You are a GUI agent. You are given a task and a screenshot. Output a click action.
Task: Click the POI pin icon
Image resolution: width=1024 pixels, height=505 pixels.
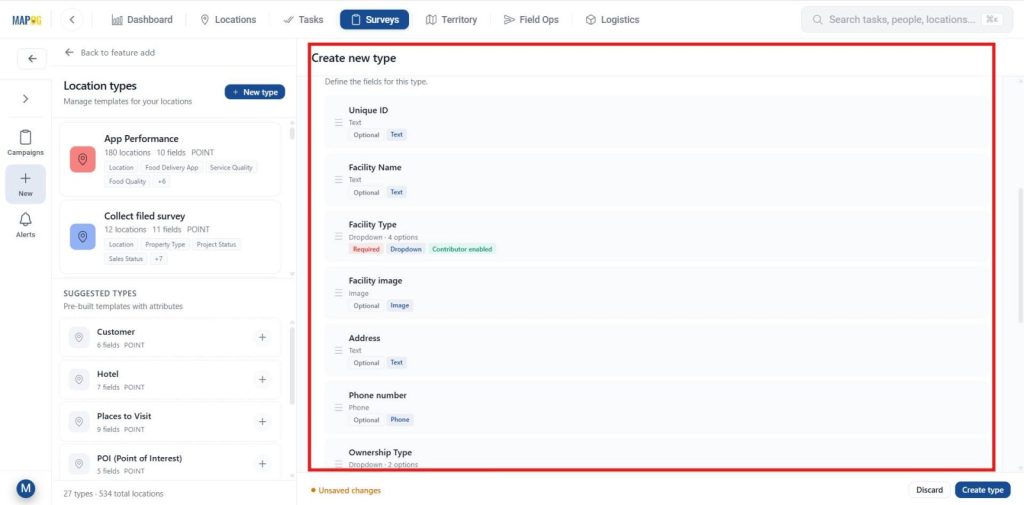tap(79, 463)
